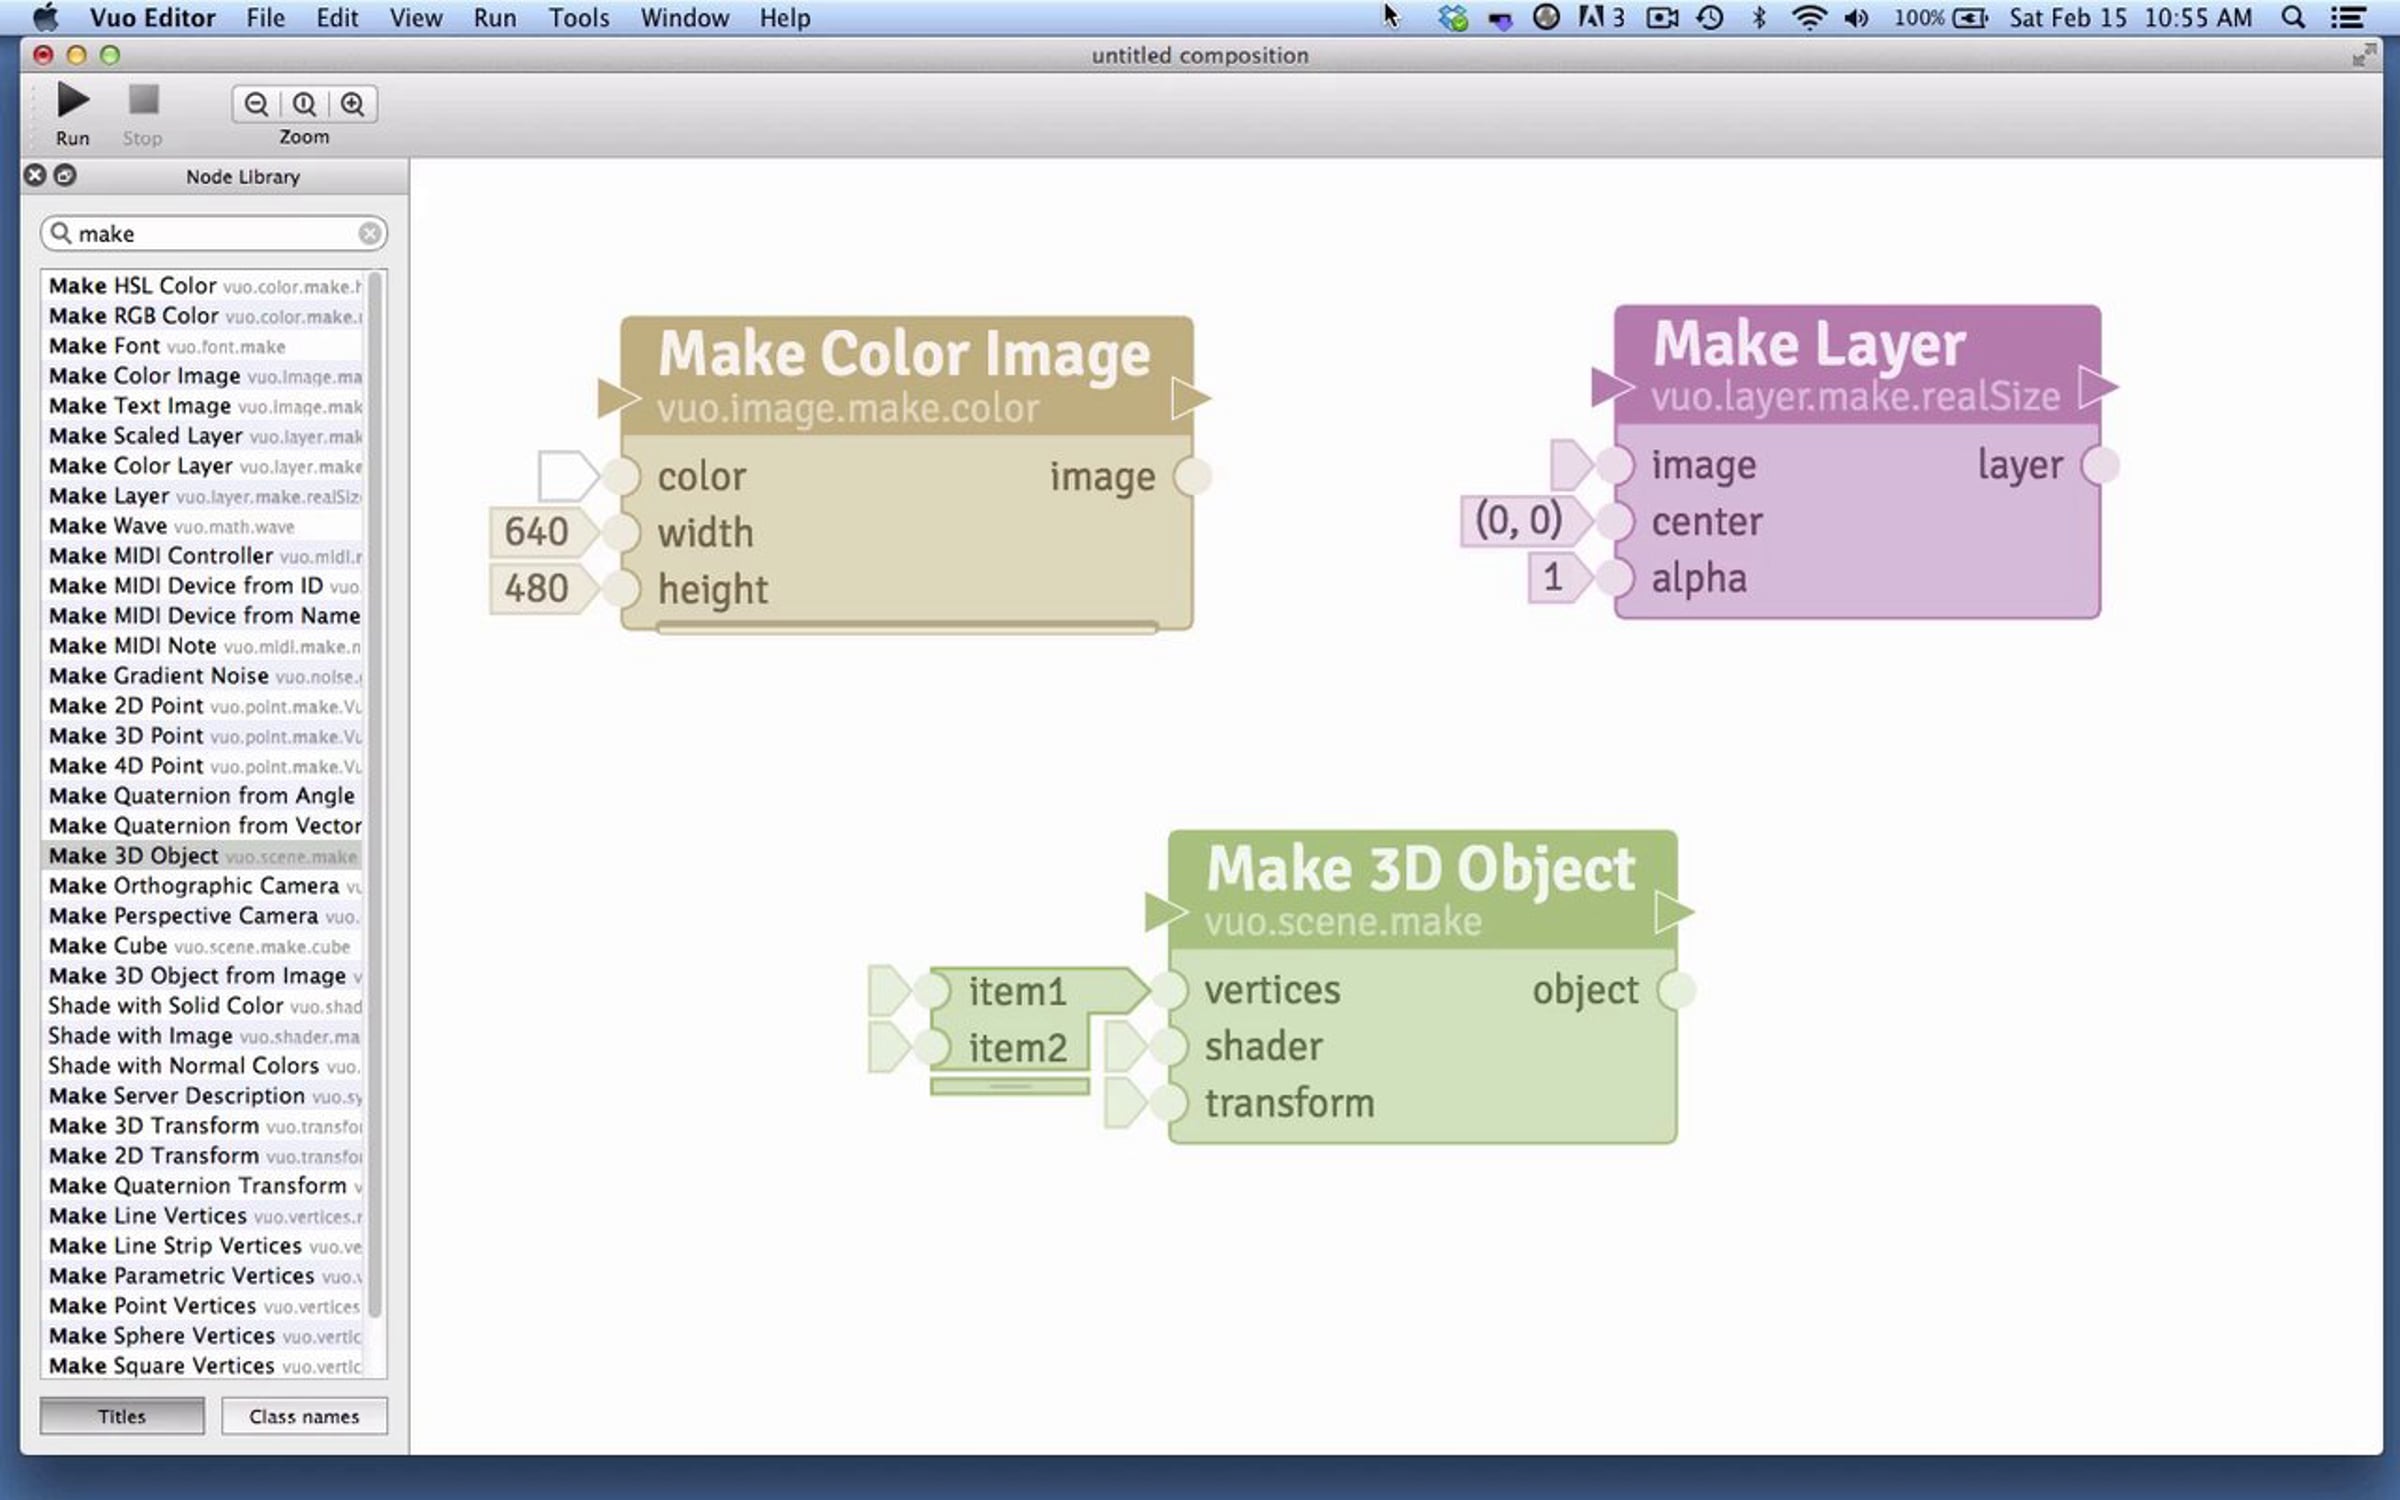Clear the make search text
This screenshot has height=1500, width=2400.
click(x=369, y=234)
